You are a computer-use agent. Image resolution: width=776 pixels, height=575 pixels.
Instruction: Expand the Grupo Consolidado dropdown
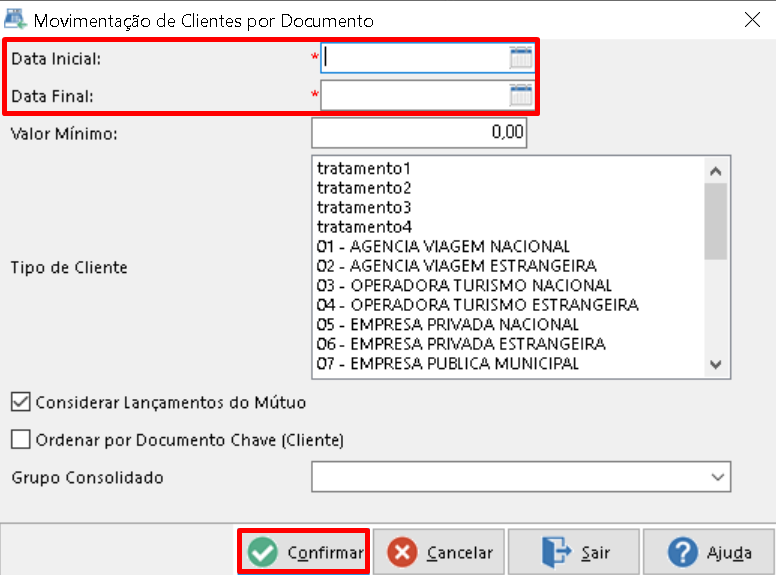click(718, 477)
